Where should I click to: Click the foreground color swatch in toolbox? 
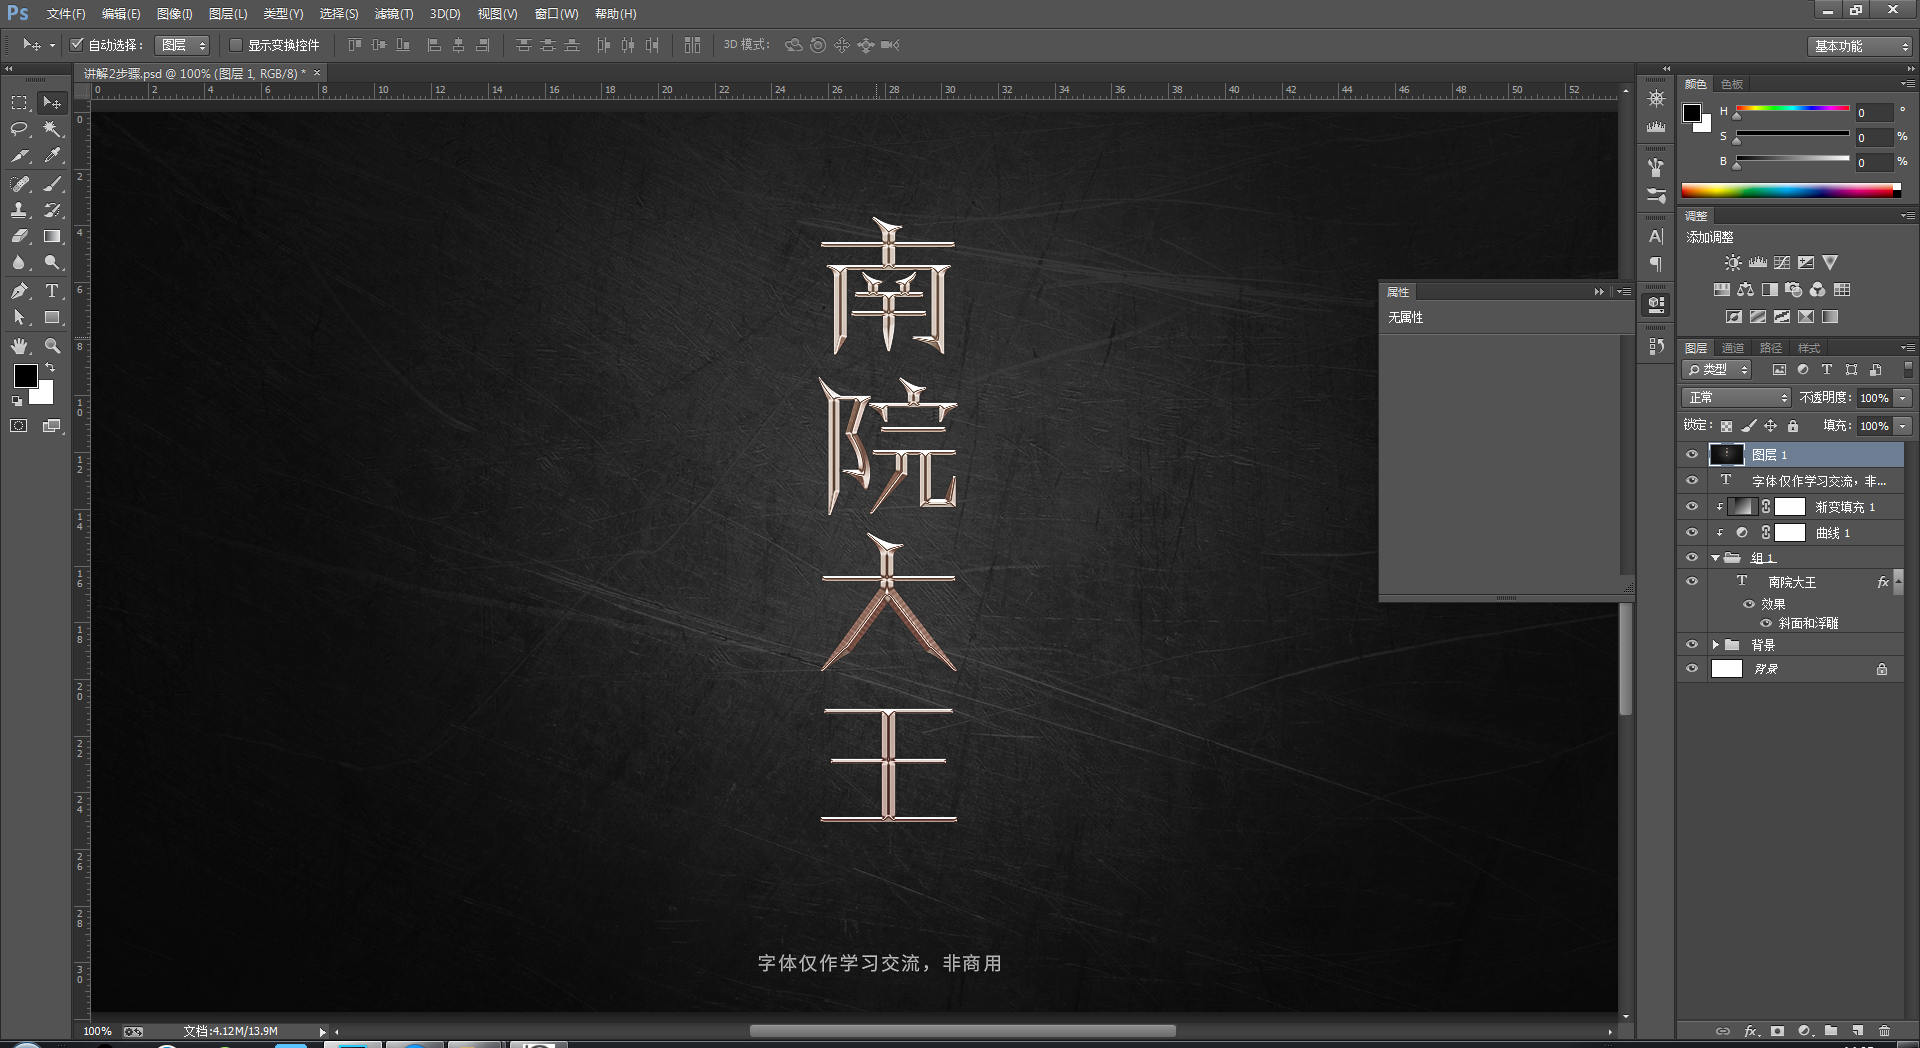[26, 376]
